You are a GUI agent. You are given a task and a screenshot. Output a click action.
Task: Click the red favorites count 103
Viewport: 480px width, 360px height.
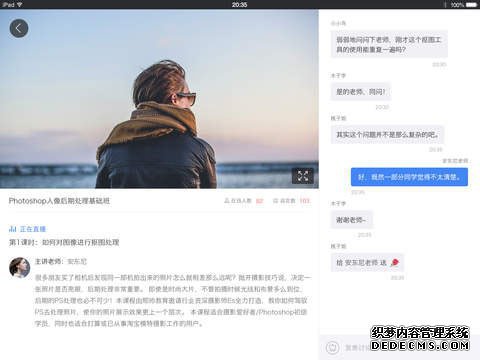pyautogui.click(x=304, y=201)
